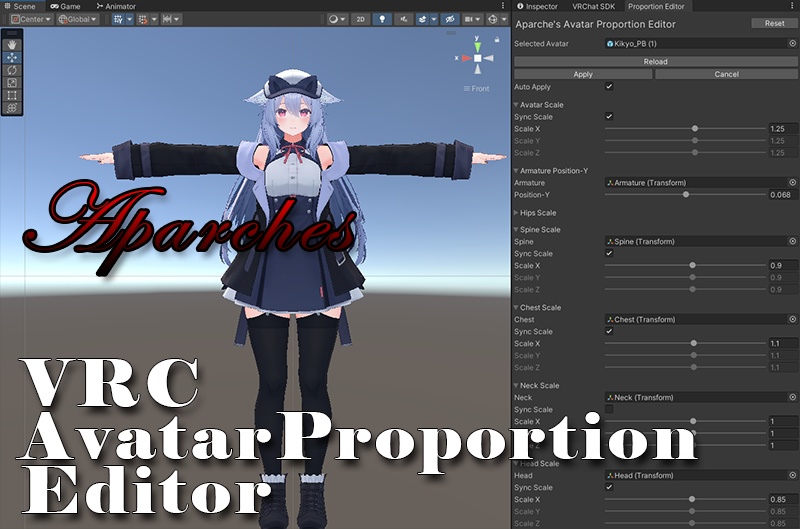
Task: Select the Rotate tool
Action: coord(12,70)
